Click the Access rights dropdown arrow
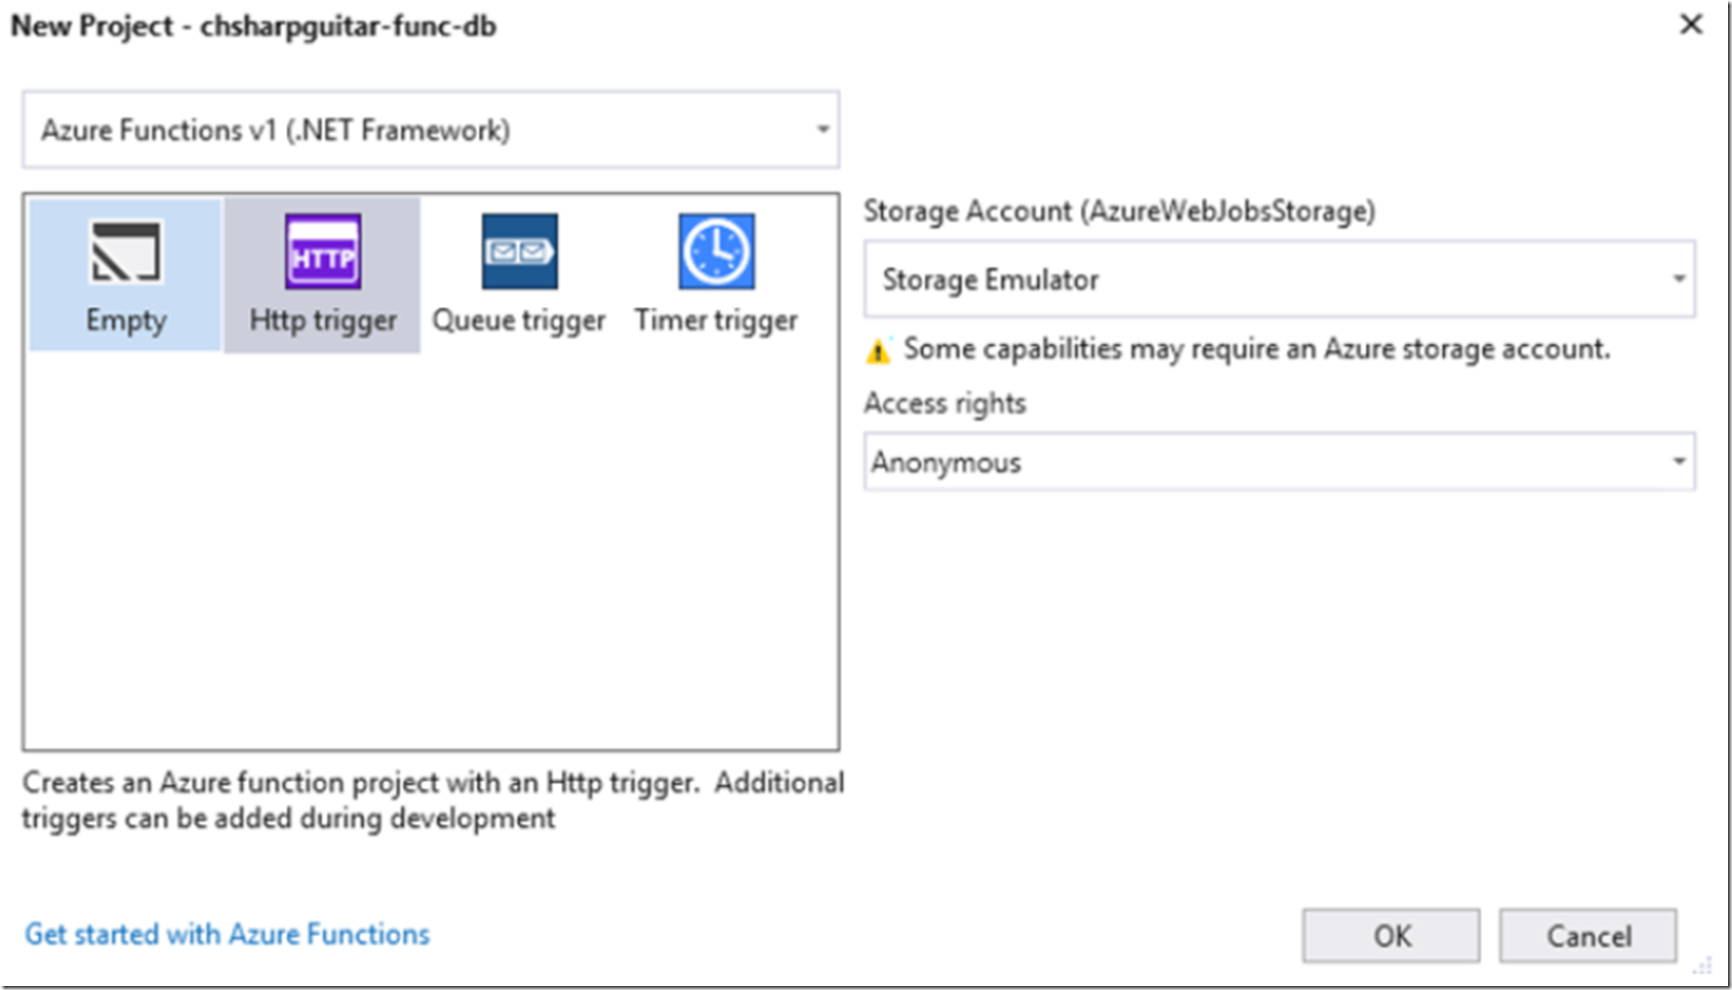 tap(1679, 461)
